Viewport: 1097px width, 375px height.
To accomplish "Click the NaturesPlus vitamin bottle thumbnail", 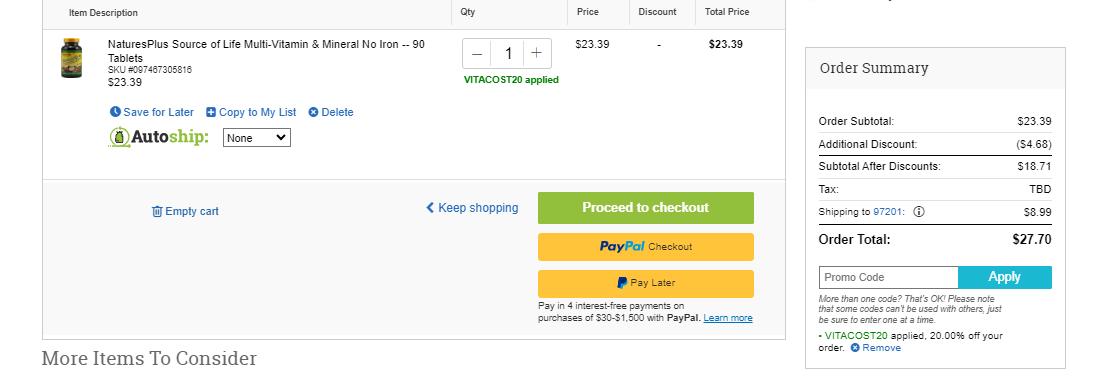I will [71, 58].
